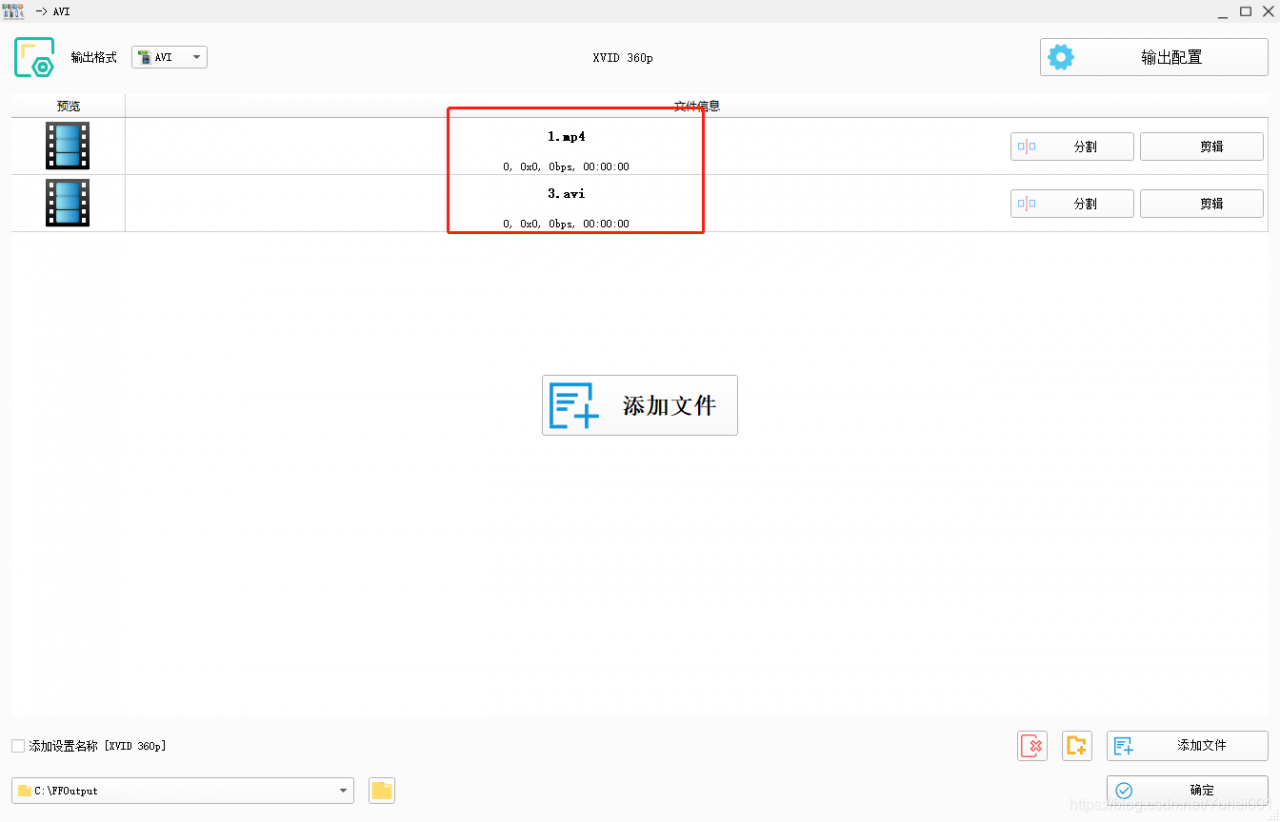Enable the 添加设置名称 [XVID 360p] checkbox
Screen dimensions: 1280x822
click(18, 746)
